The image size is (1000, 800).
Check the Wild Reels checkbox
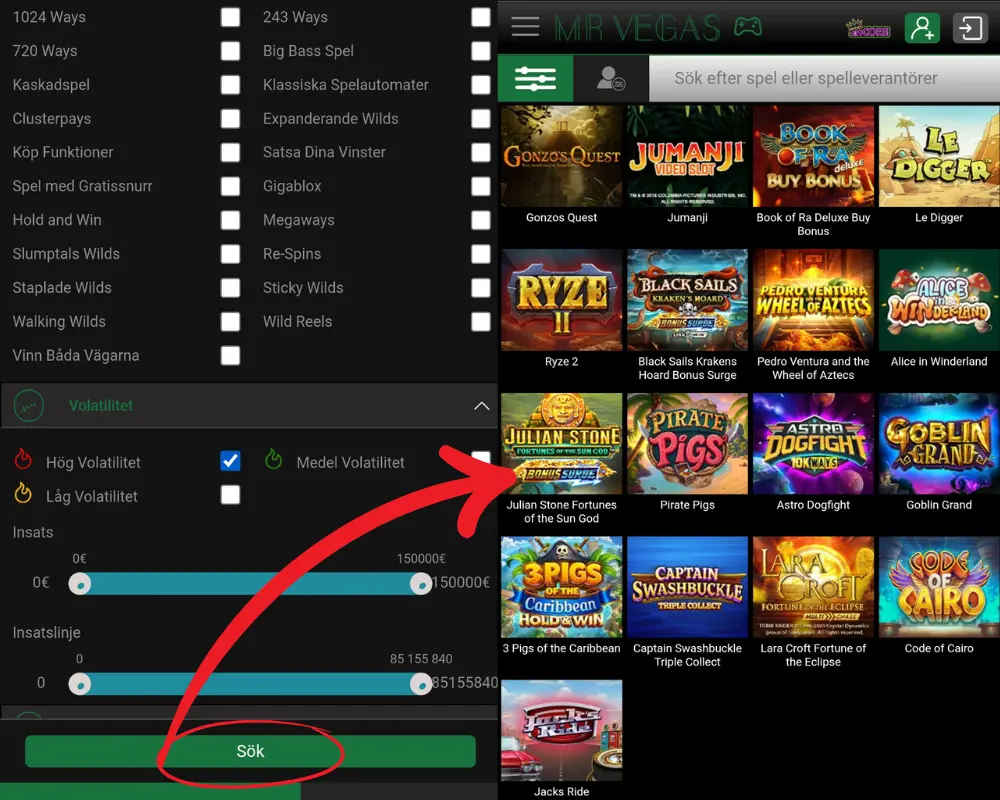481,322
